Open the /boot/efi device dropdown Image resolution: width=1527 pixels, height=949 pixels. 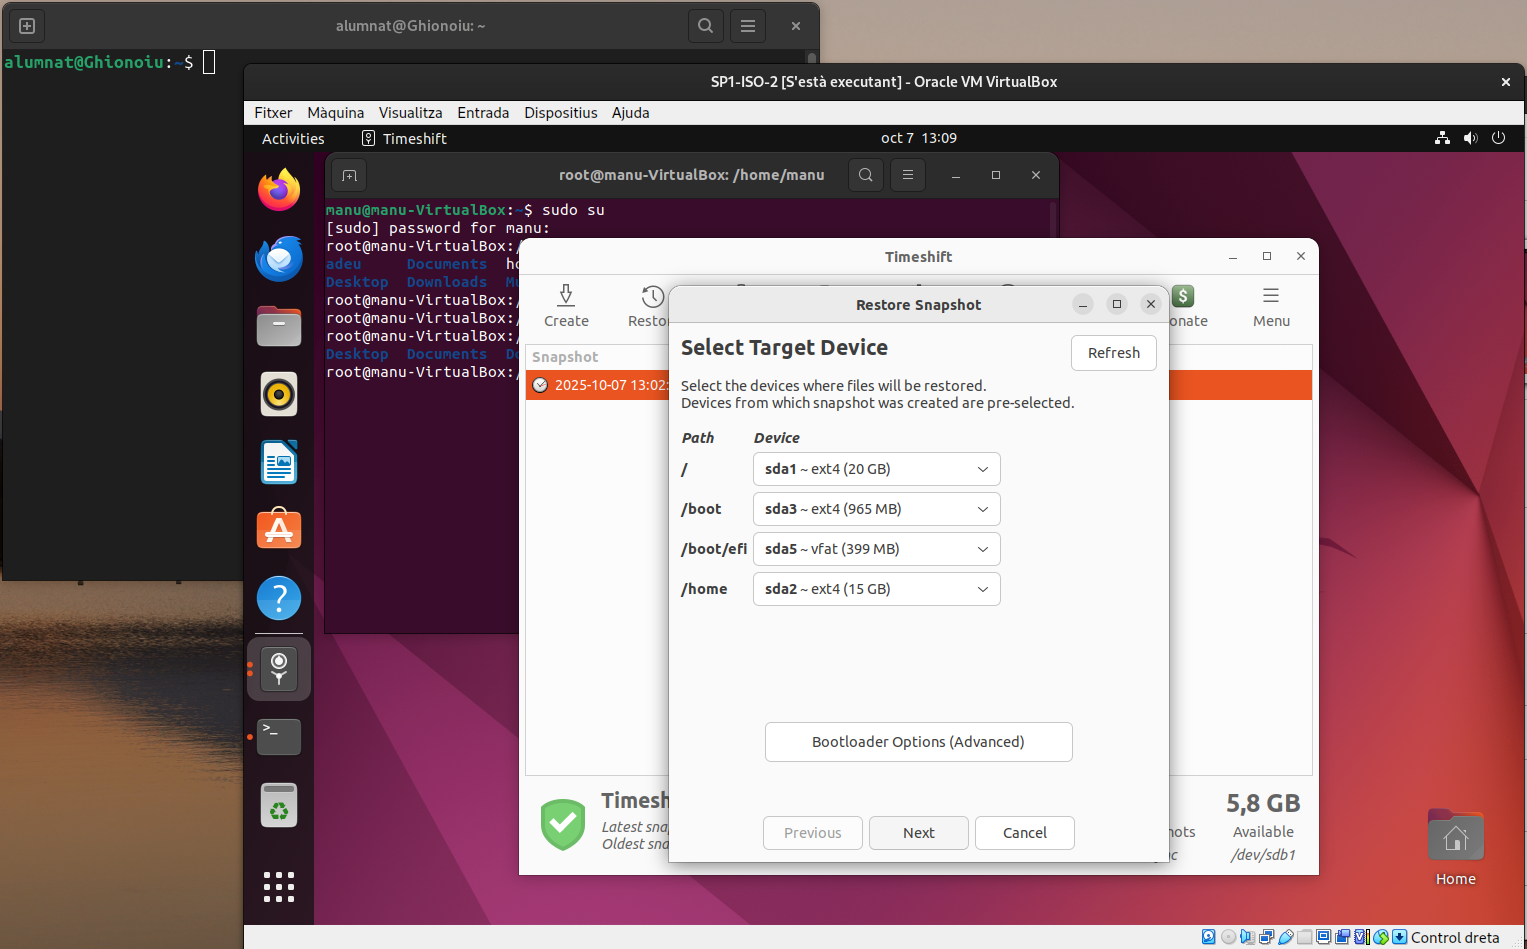coord(876,549)
